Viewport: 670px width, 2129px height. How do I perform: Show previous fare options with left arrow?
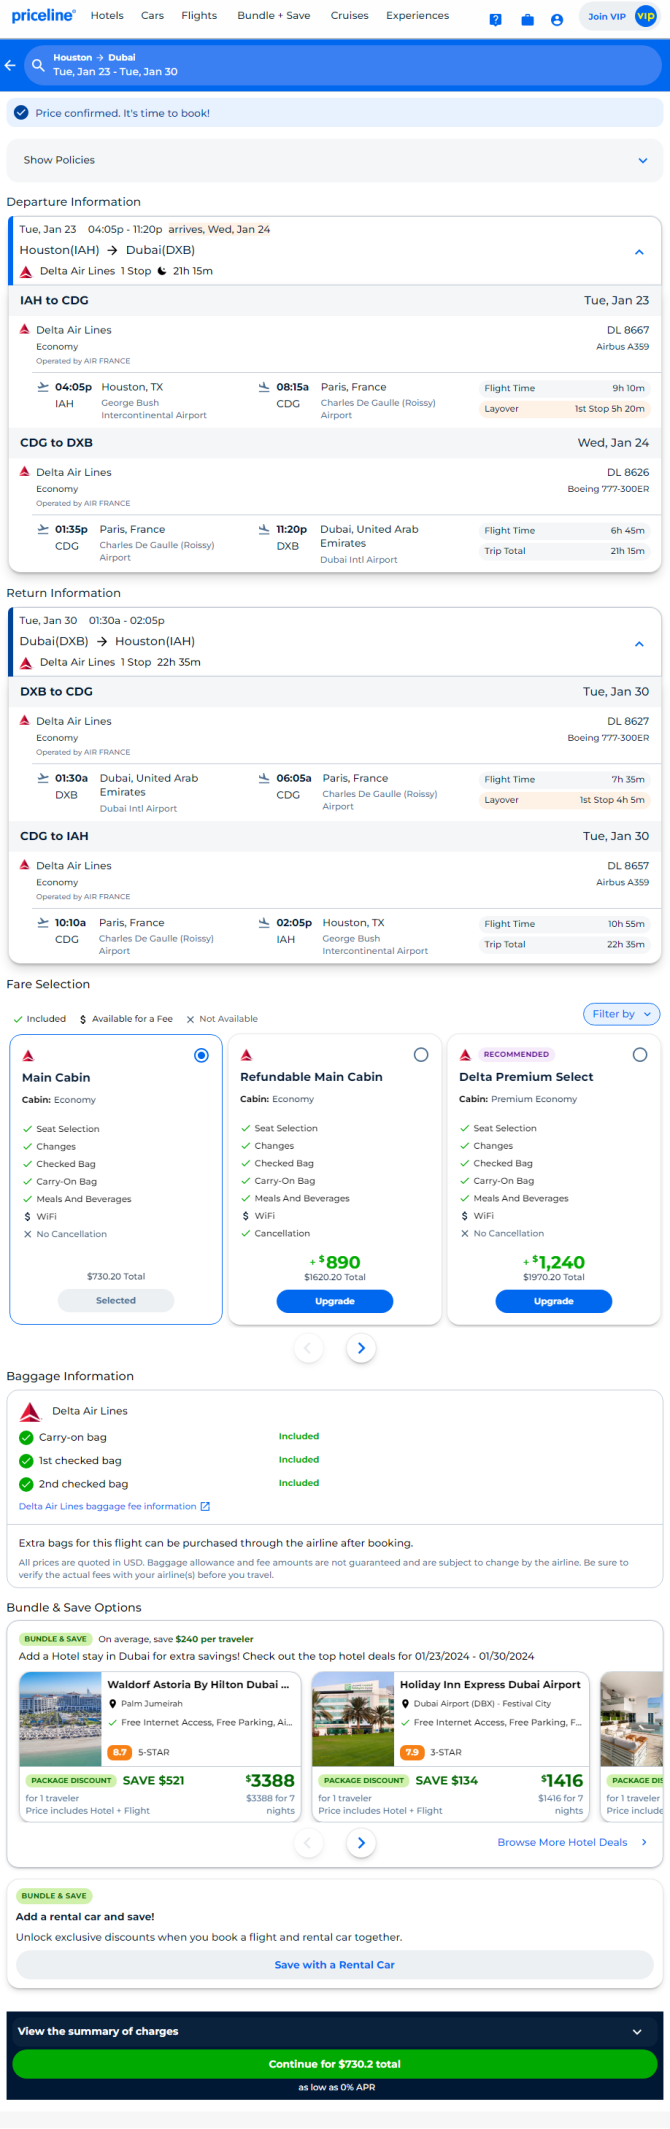point(308,1348)
